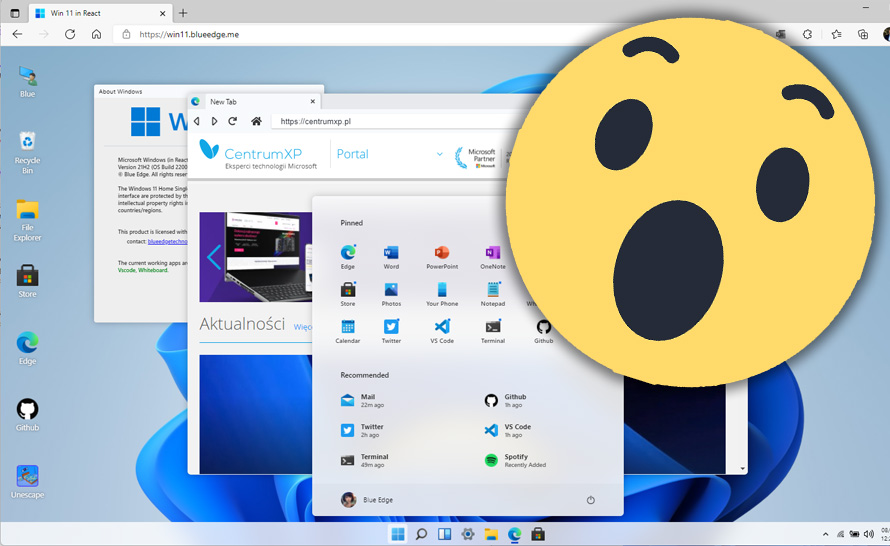Launch OneNote from pinned apps
Screen dimensions: 890x546
tap(493, 257)
